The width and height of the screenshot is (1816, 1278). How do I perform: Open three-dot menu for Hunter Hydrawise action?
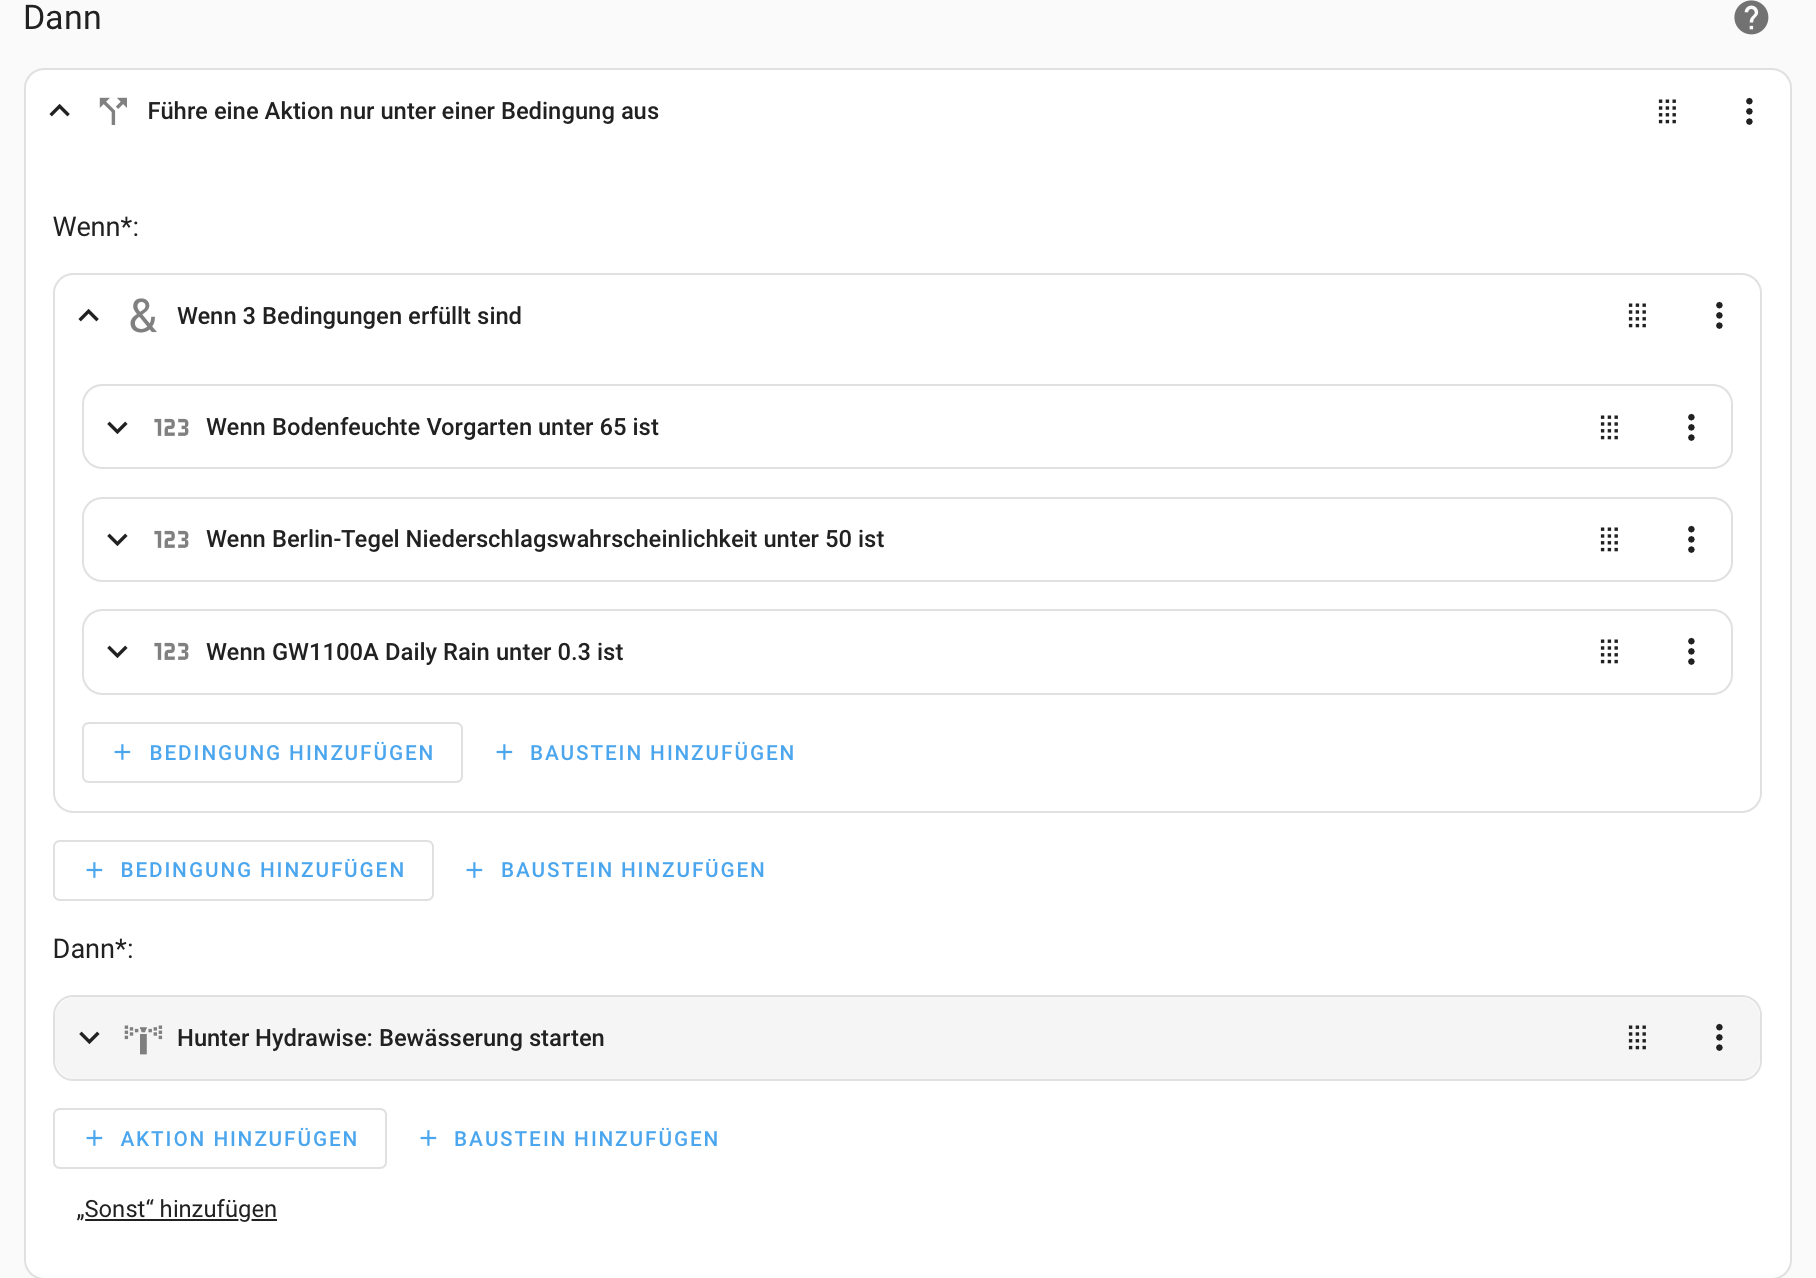point(1718,1038)
